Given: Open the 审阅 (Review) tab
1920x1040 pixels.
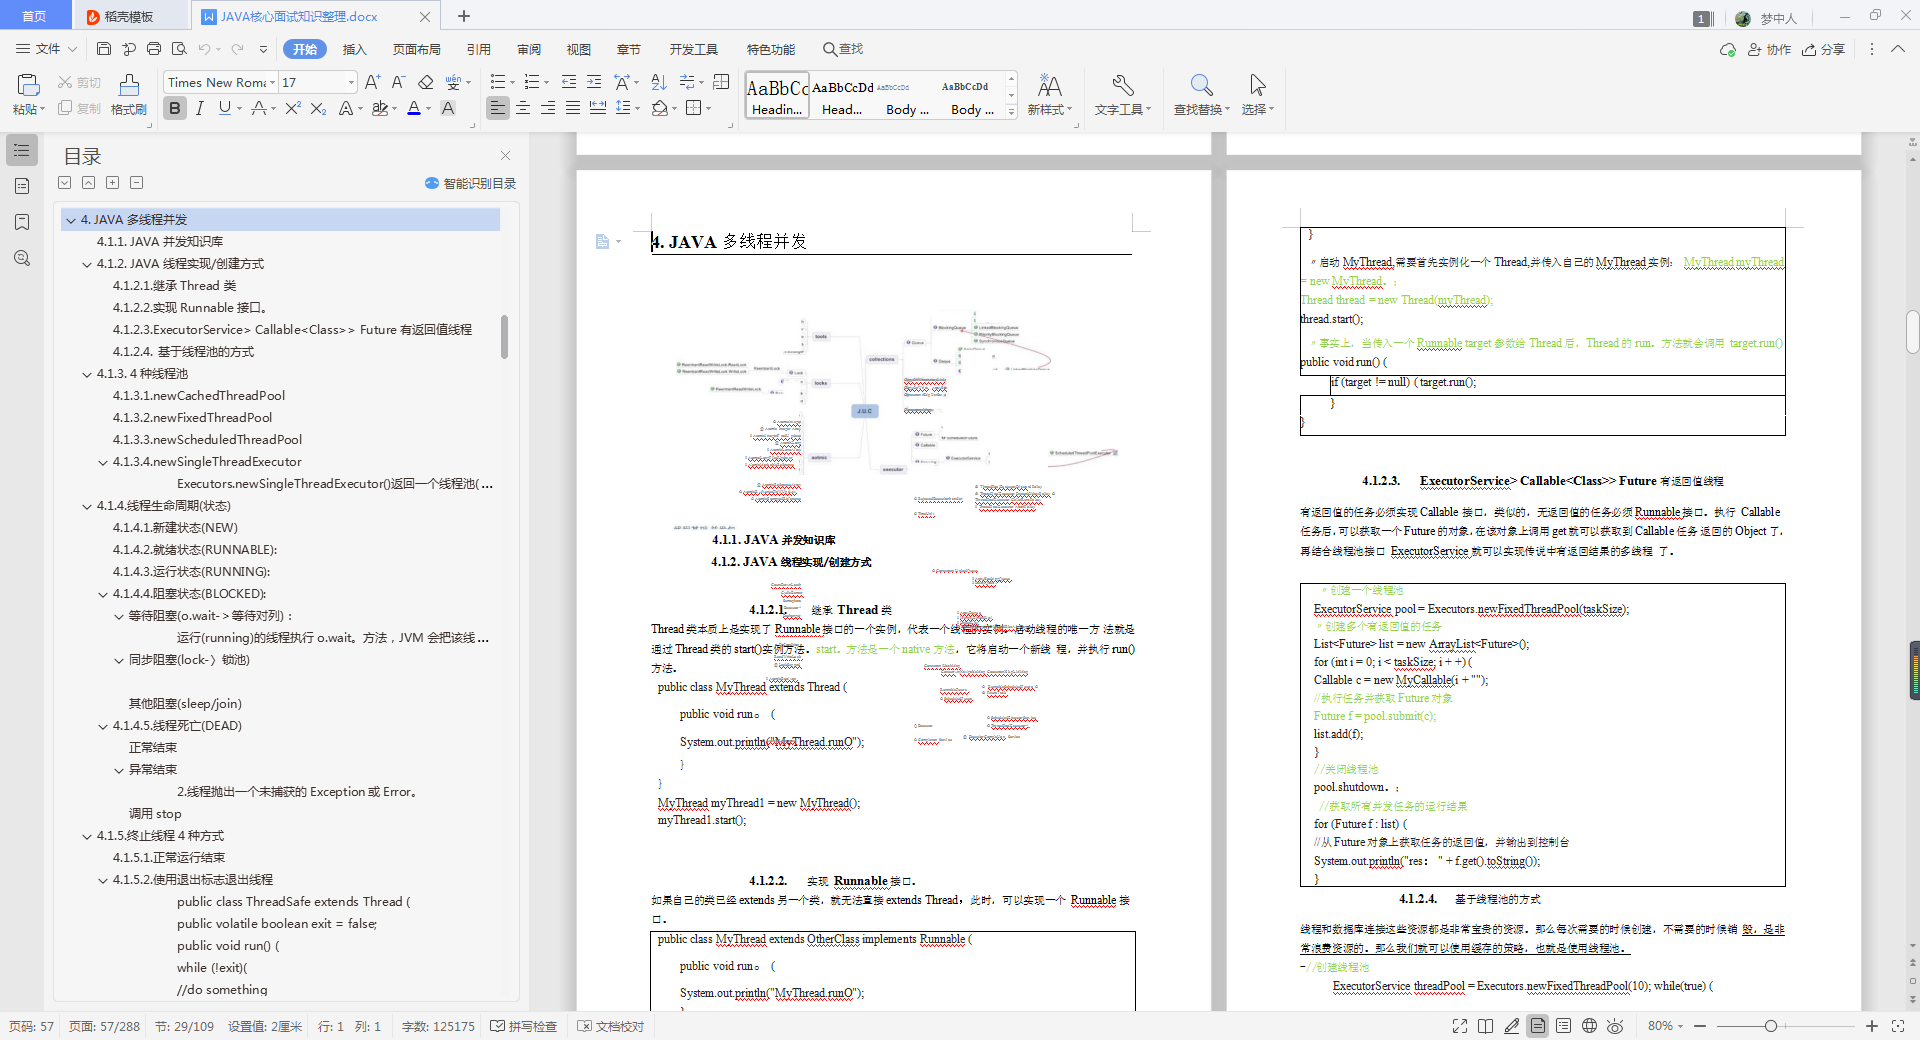Looking at the screenshot, I should pyautogui.click(x=529, y=49).
